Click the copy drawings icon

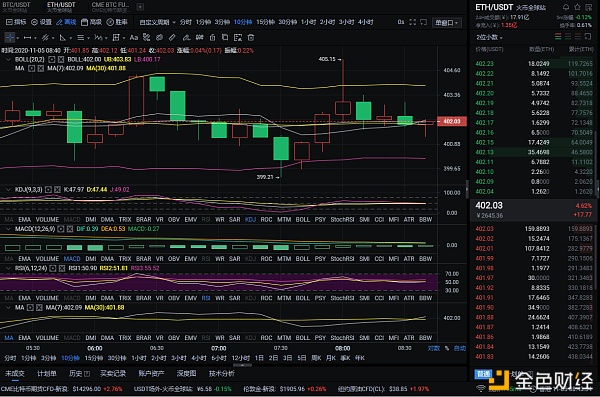[225, 38]
